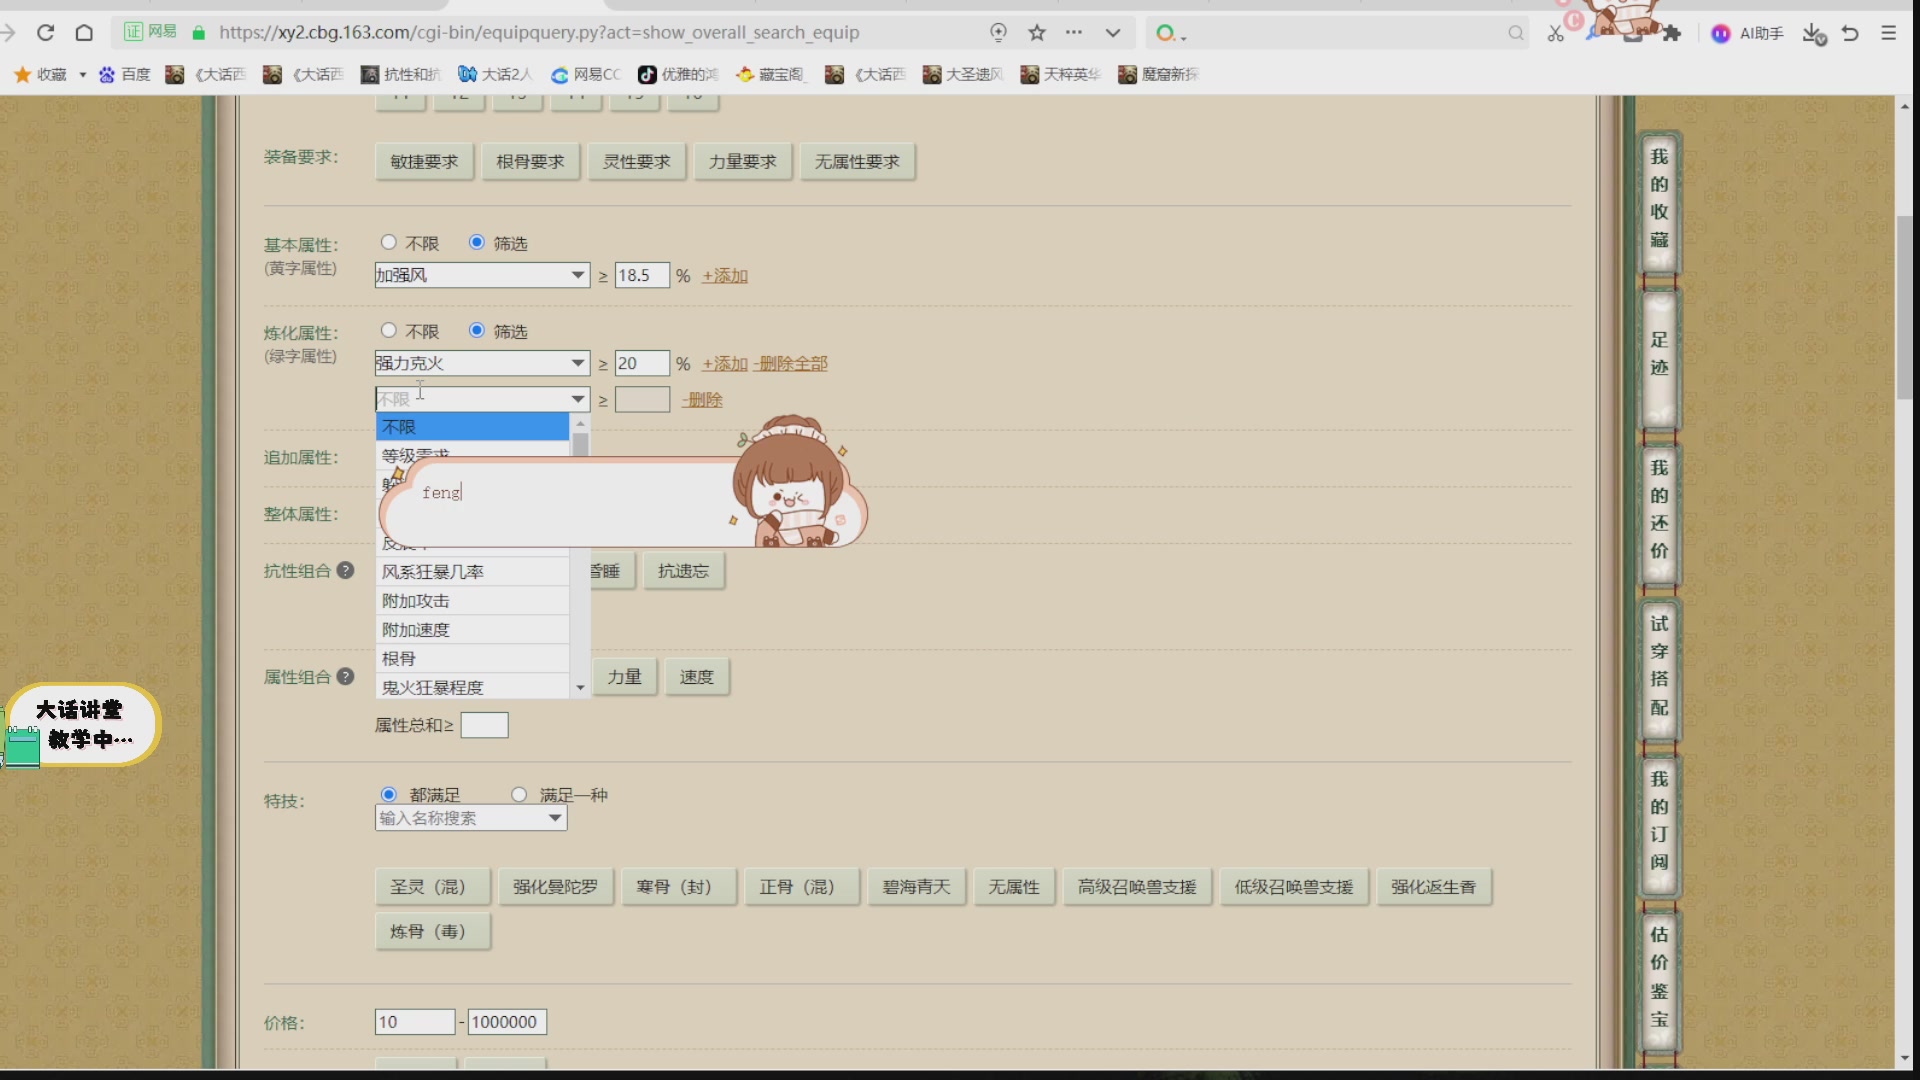Toggle the 敏捷要求 equipment requirement
The width and height of the screenshot is (1920, 1080).
point(425,162)
